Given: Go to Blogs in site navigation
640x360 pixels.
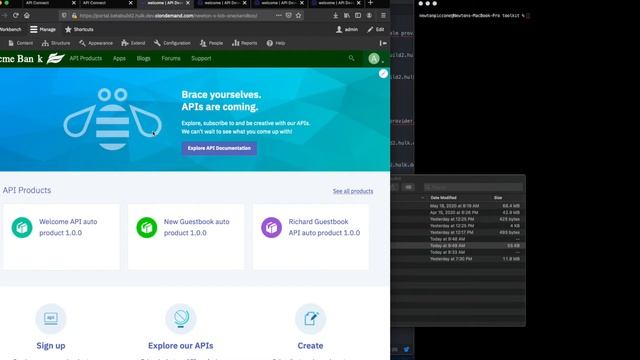Looking at the screenshot, I should [143, 58].
